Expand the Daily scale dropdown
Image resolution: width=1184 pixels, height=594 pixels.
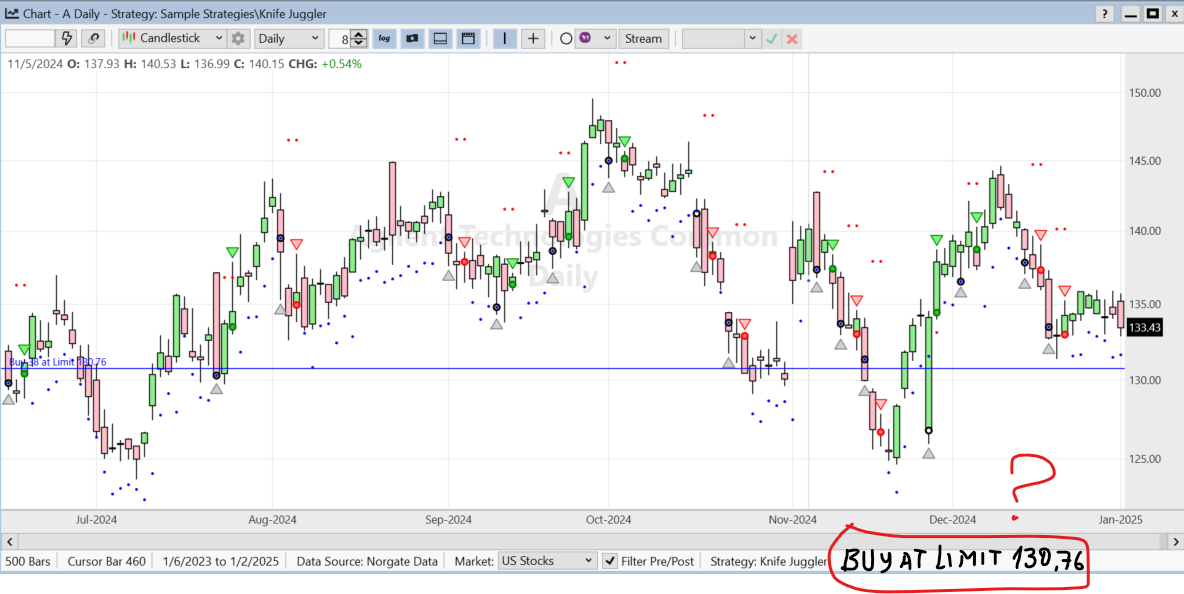click(315, 39)
